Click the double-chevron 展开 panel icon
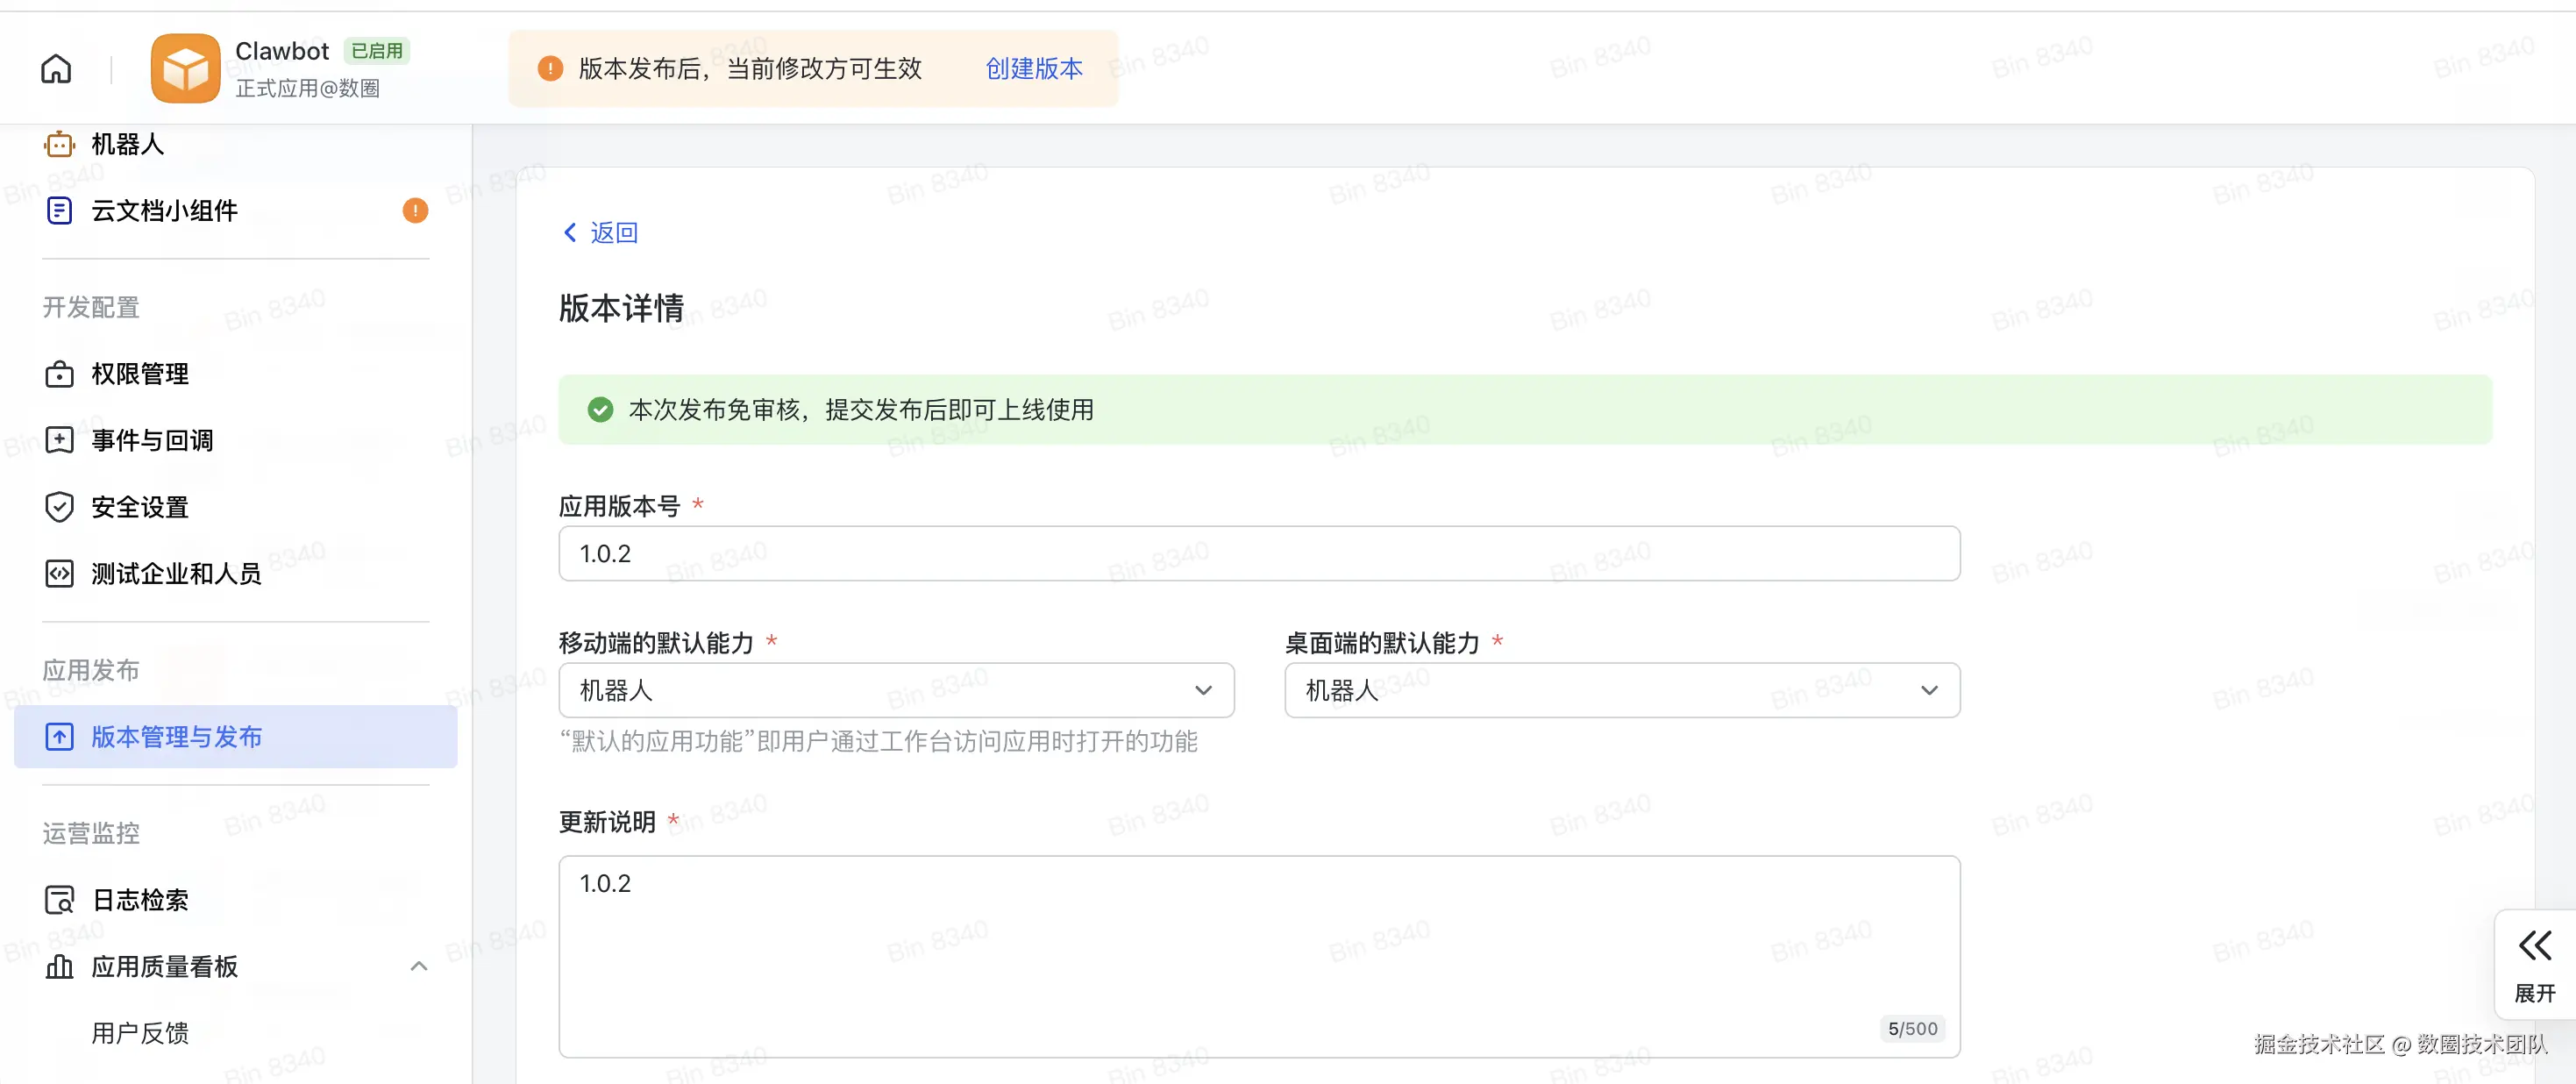 click(2534, 945)
